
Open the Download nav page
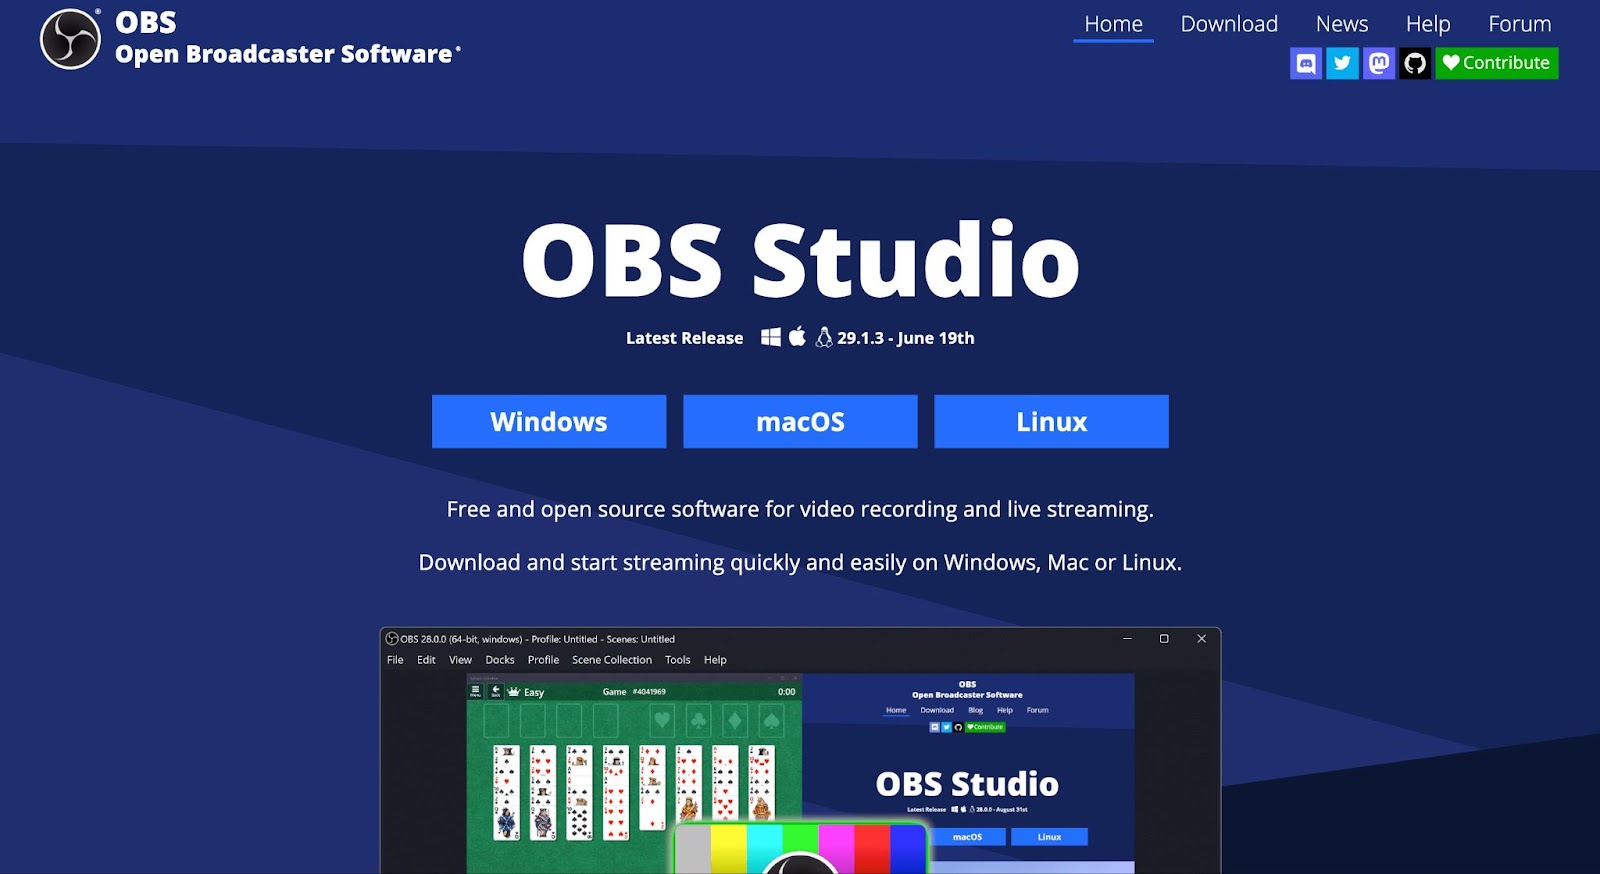(1229, 24)
